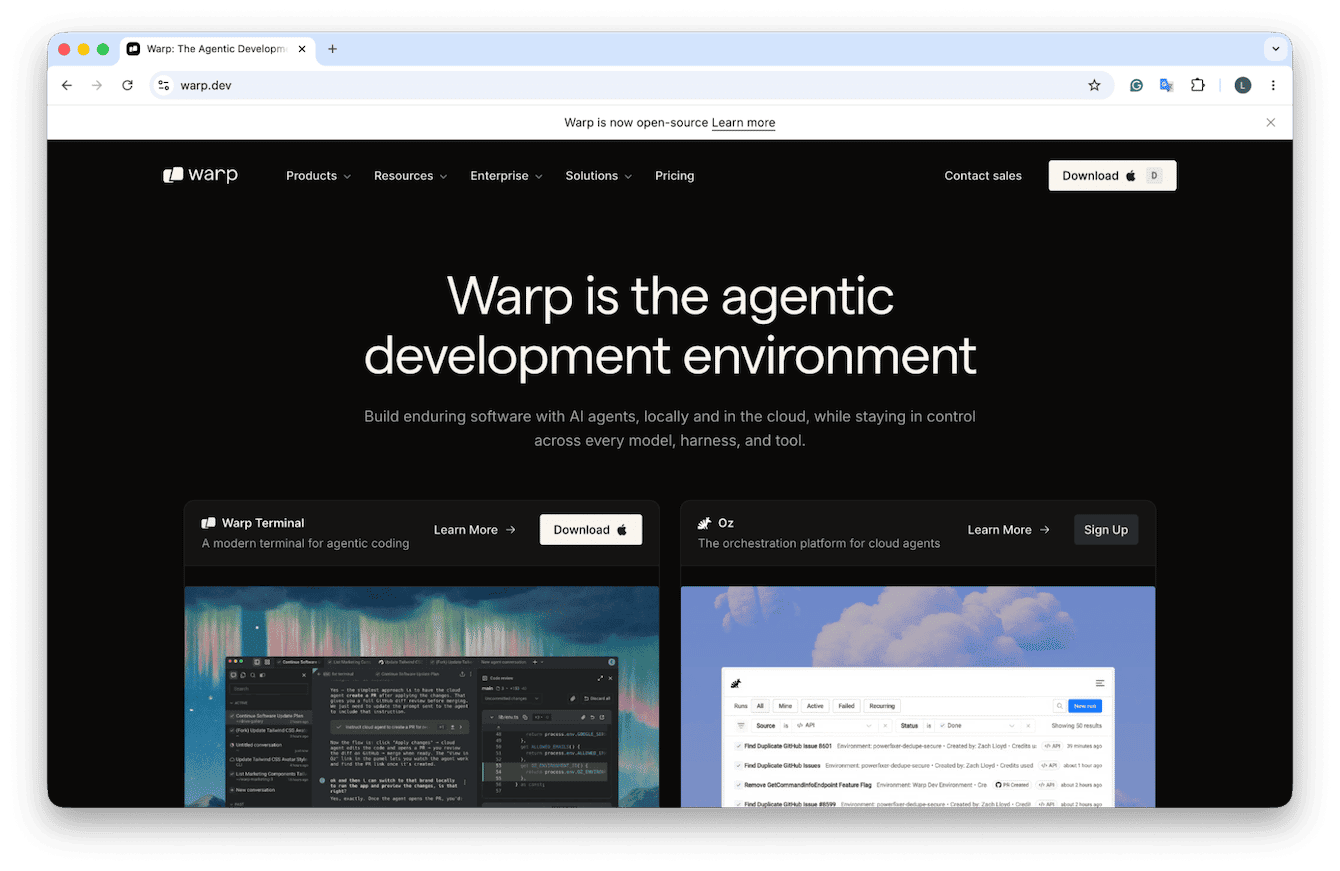The height and width of the screenshot is (871, 1340).
Task: Tick checkbox for Find Duplicate GitHub Issue 8601
Action: (739, 746)
